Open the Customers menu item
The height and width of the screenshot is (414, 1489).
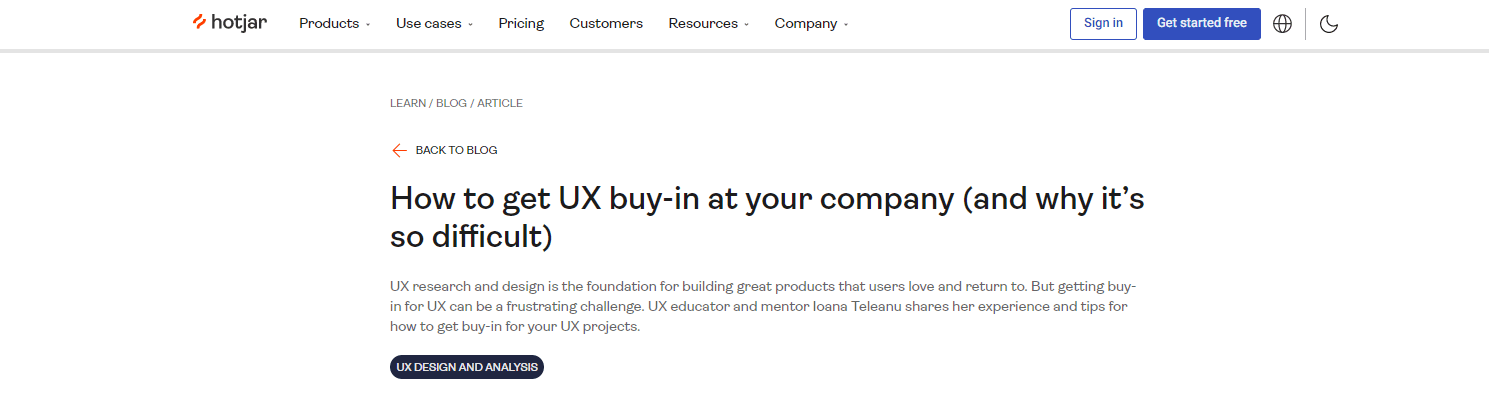tap(606, 23)
